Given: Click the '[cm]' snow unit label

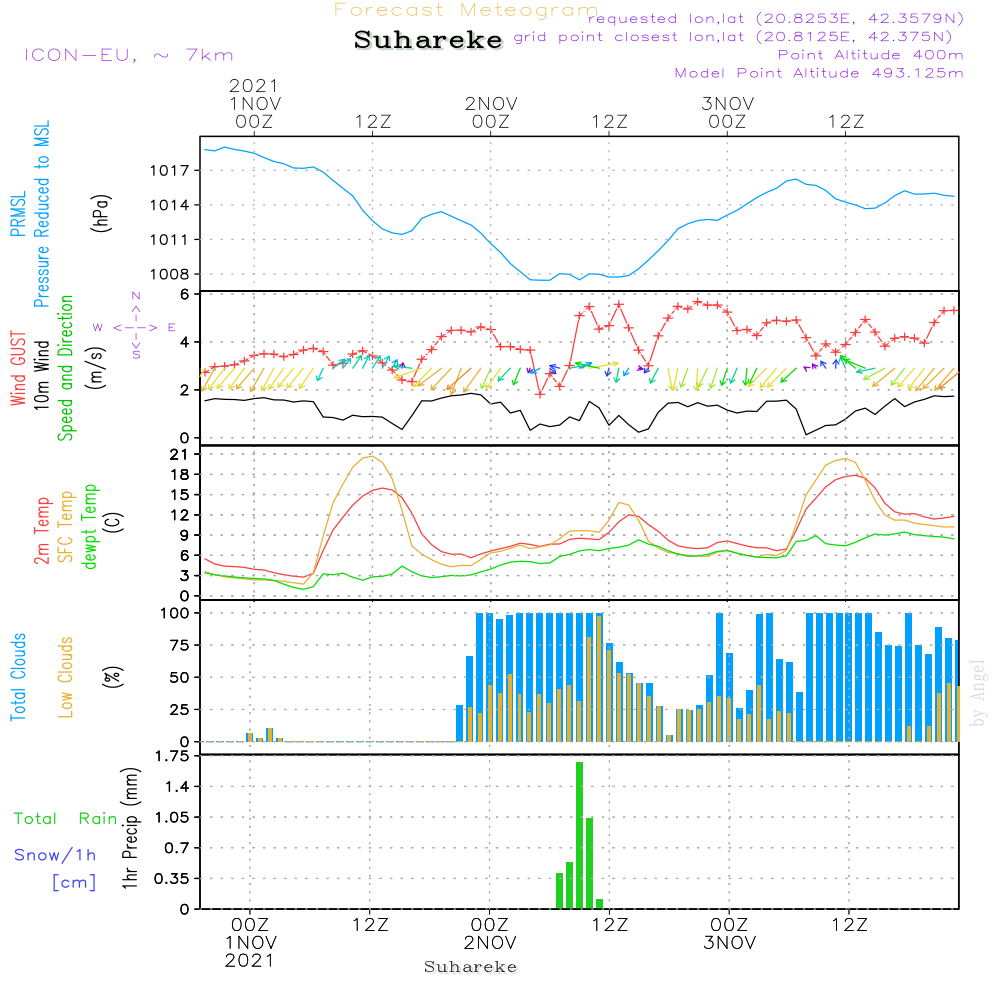Looking at the screenshot, I should [x=74, y=883].
